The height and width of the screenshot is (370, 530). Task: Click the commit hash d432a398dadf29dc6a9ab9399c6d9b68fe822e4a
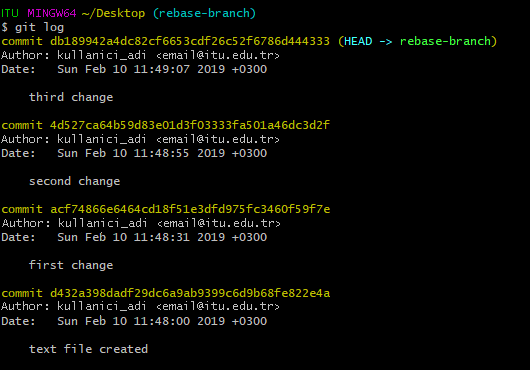tap(190, 293)
